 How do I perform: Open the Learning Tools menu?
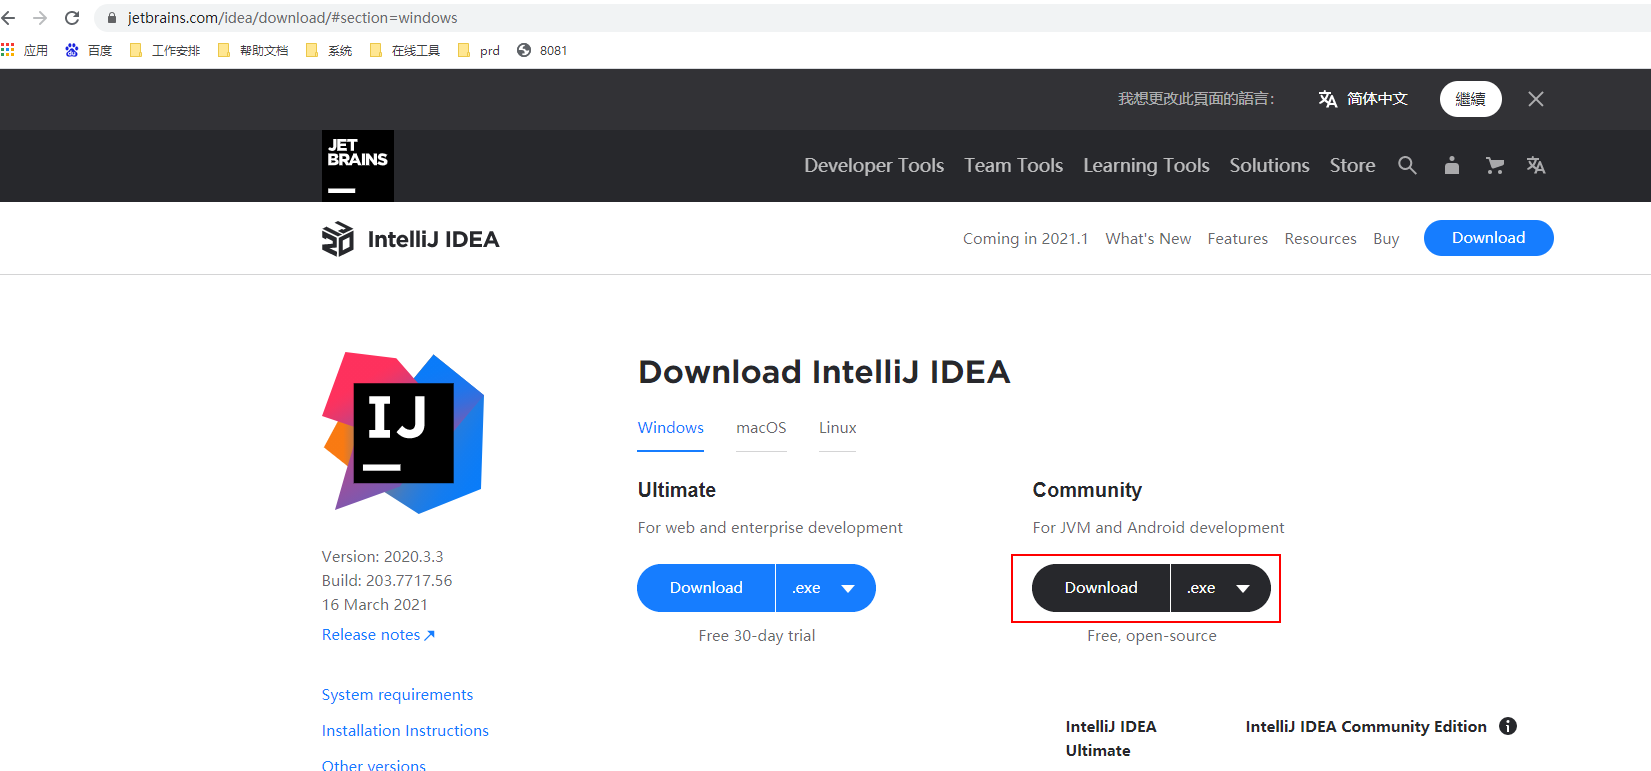(1146, 166)
